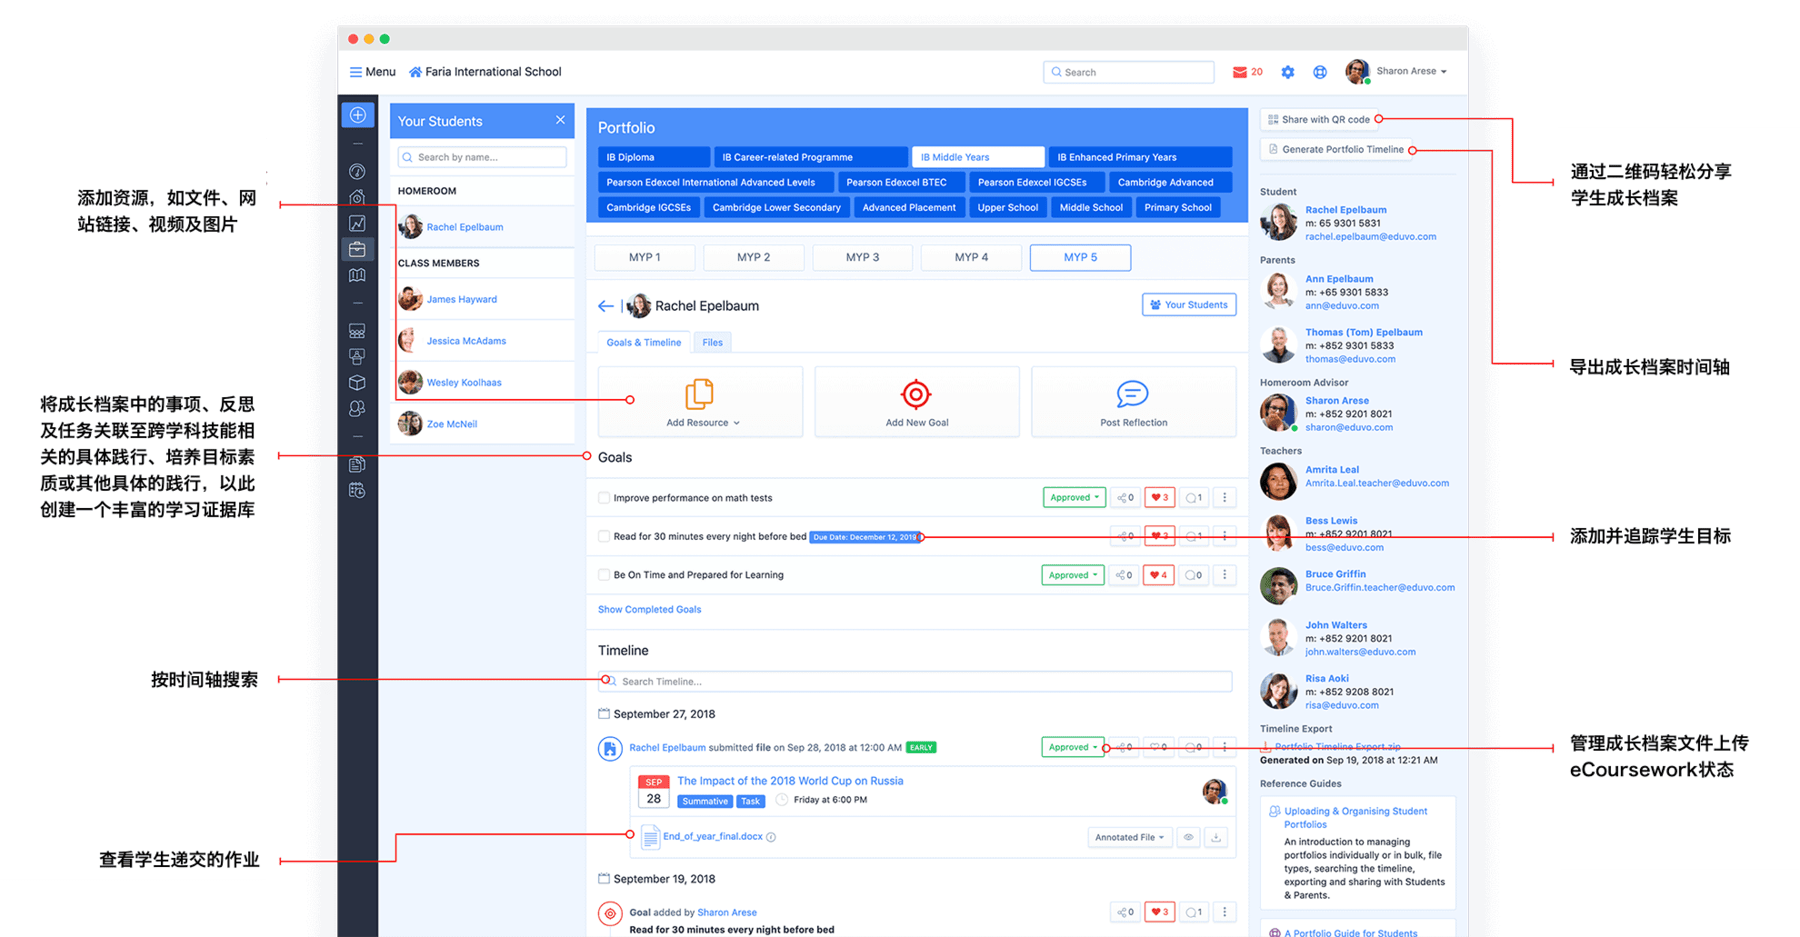Open the dashboard gauge icon in sidebar
This screenshot has width=1800, height=937.
[x=357, y=172]
